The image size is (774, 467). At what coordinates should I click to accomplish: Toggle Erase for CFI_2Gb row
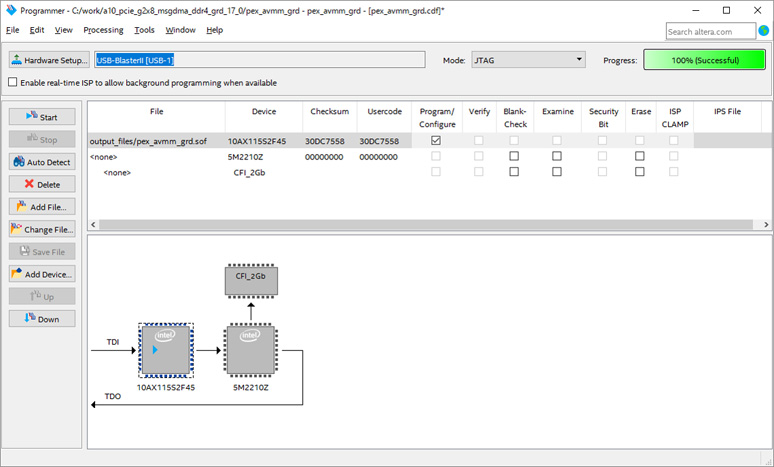coord(640,172)
